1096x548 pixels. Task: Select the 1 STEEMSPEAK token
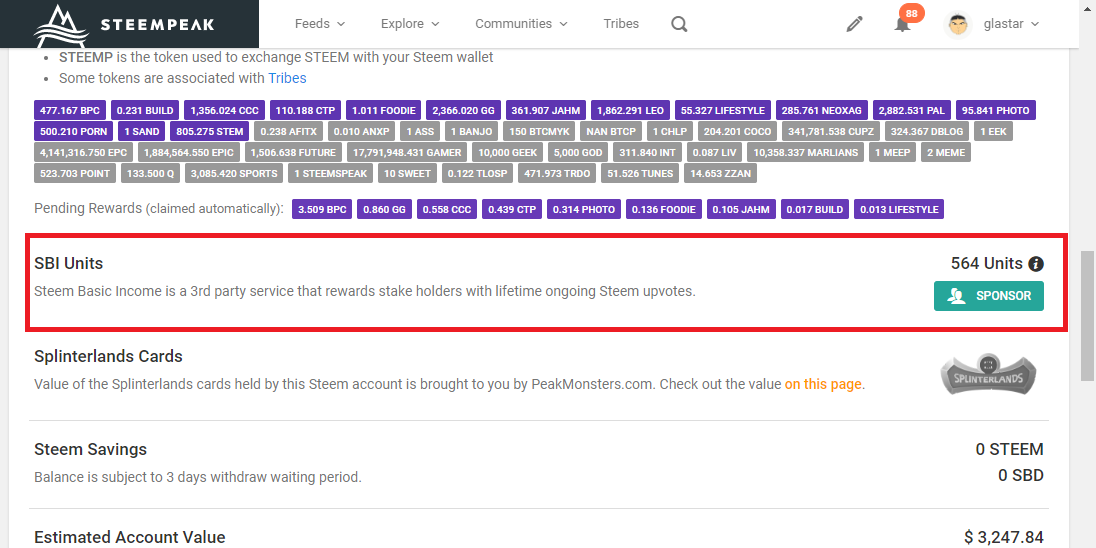tap(331, 173)
